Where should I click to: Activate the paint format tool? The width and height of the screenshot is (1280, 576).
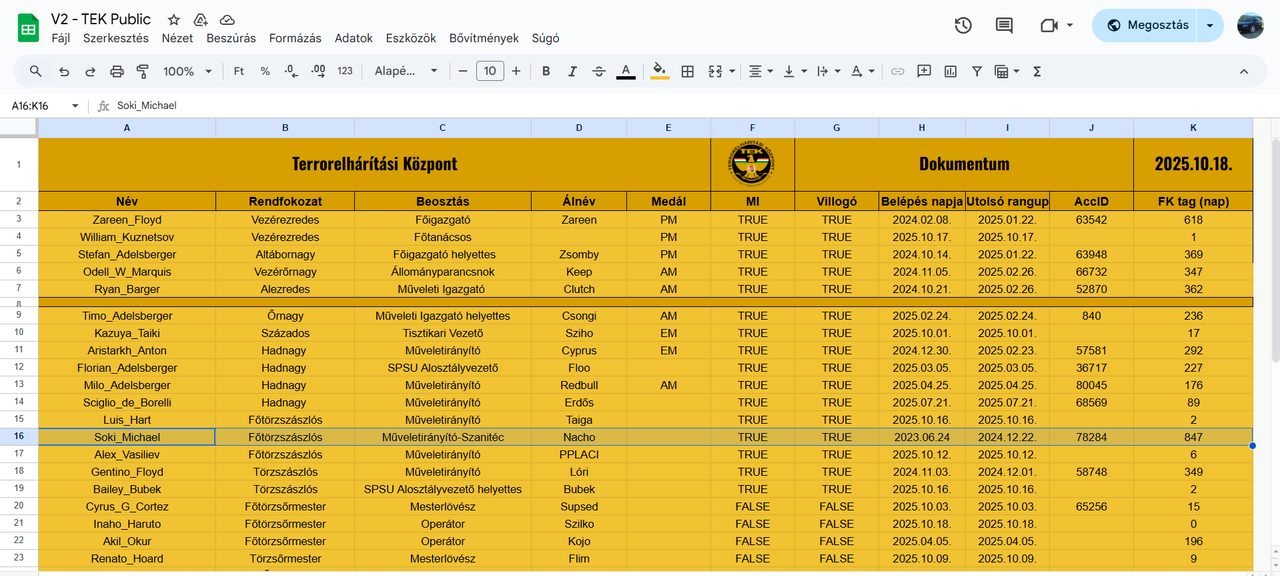pyautogui.click(x=142, y=71)
